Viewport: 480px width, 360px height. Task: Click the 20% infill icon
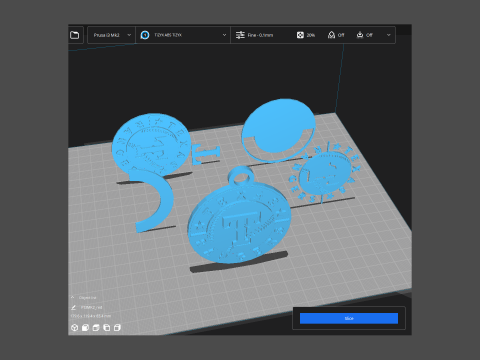300,35
